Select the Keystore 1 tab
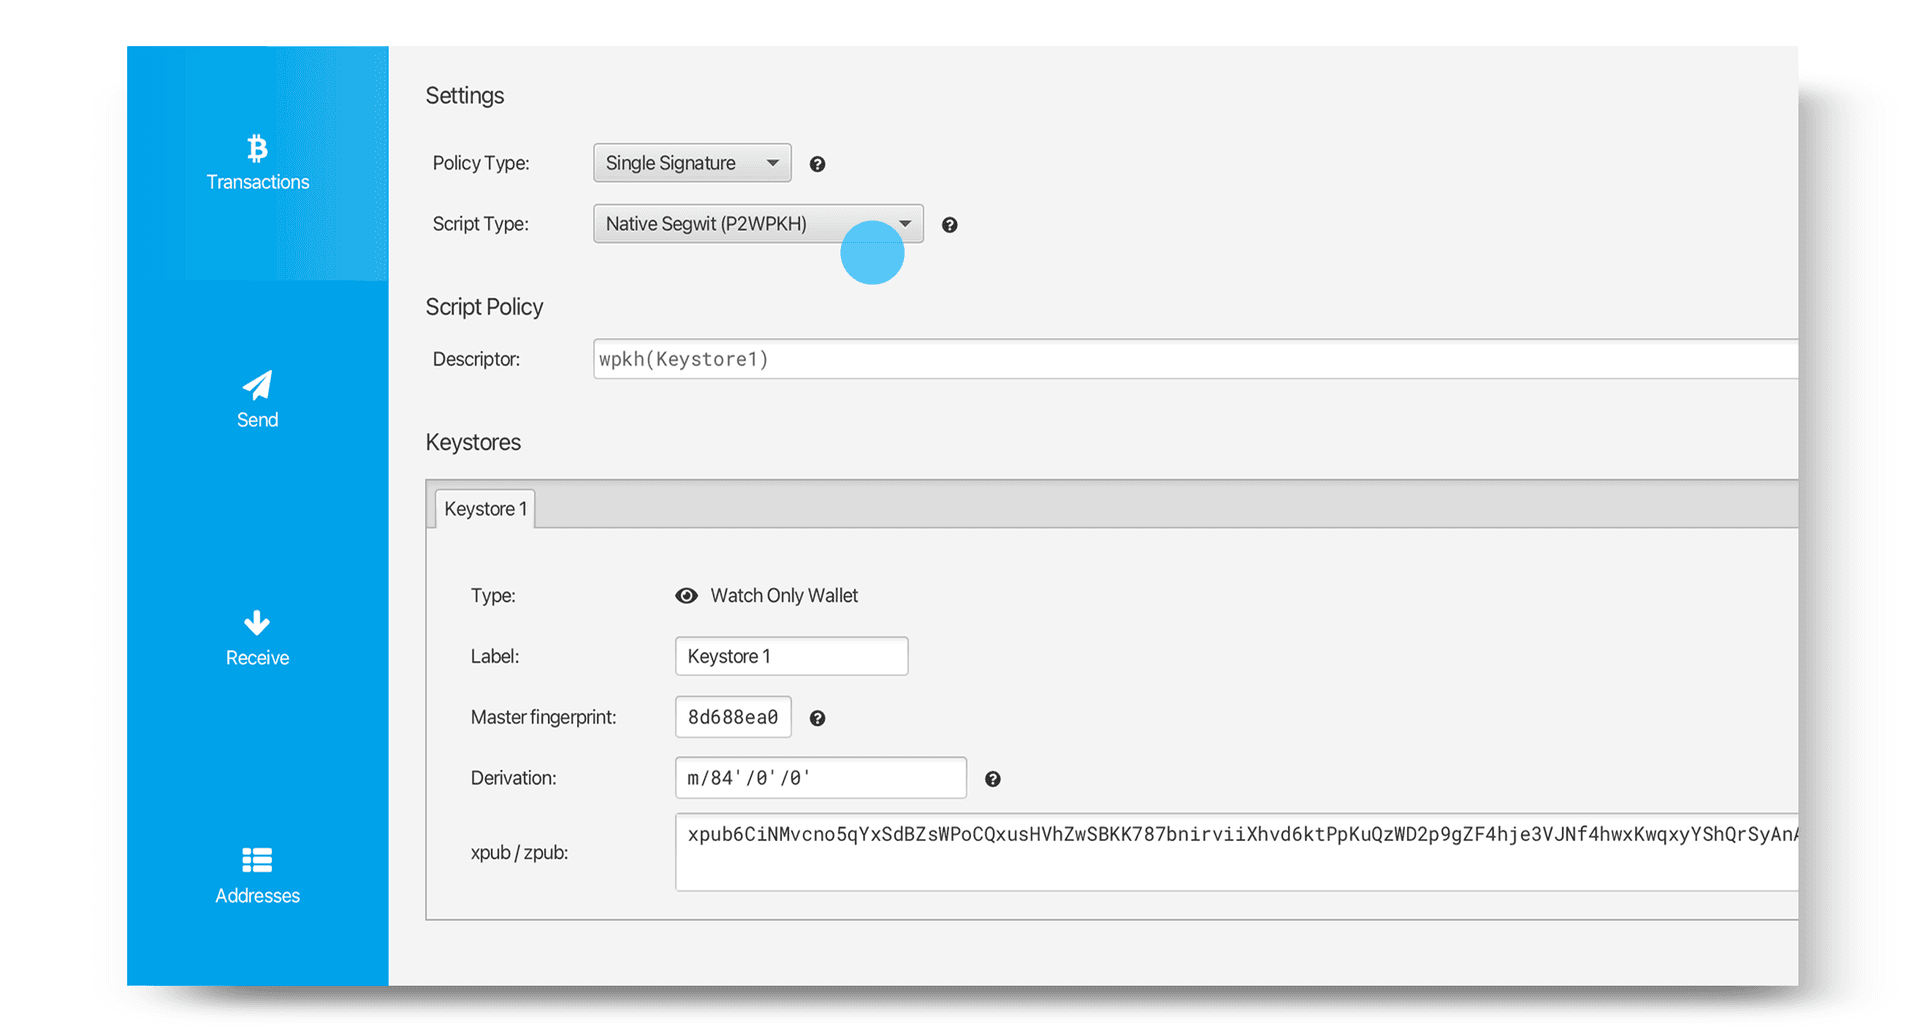The height and width of the screenshot is (1034, 1920). click(485, 509)
